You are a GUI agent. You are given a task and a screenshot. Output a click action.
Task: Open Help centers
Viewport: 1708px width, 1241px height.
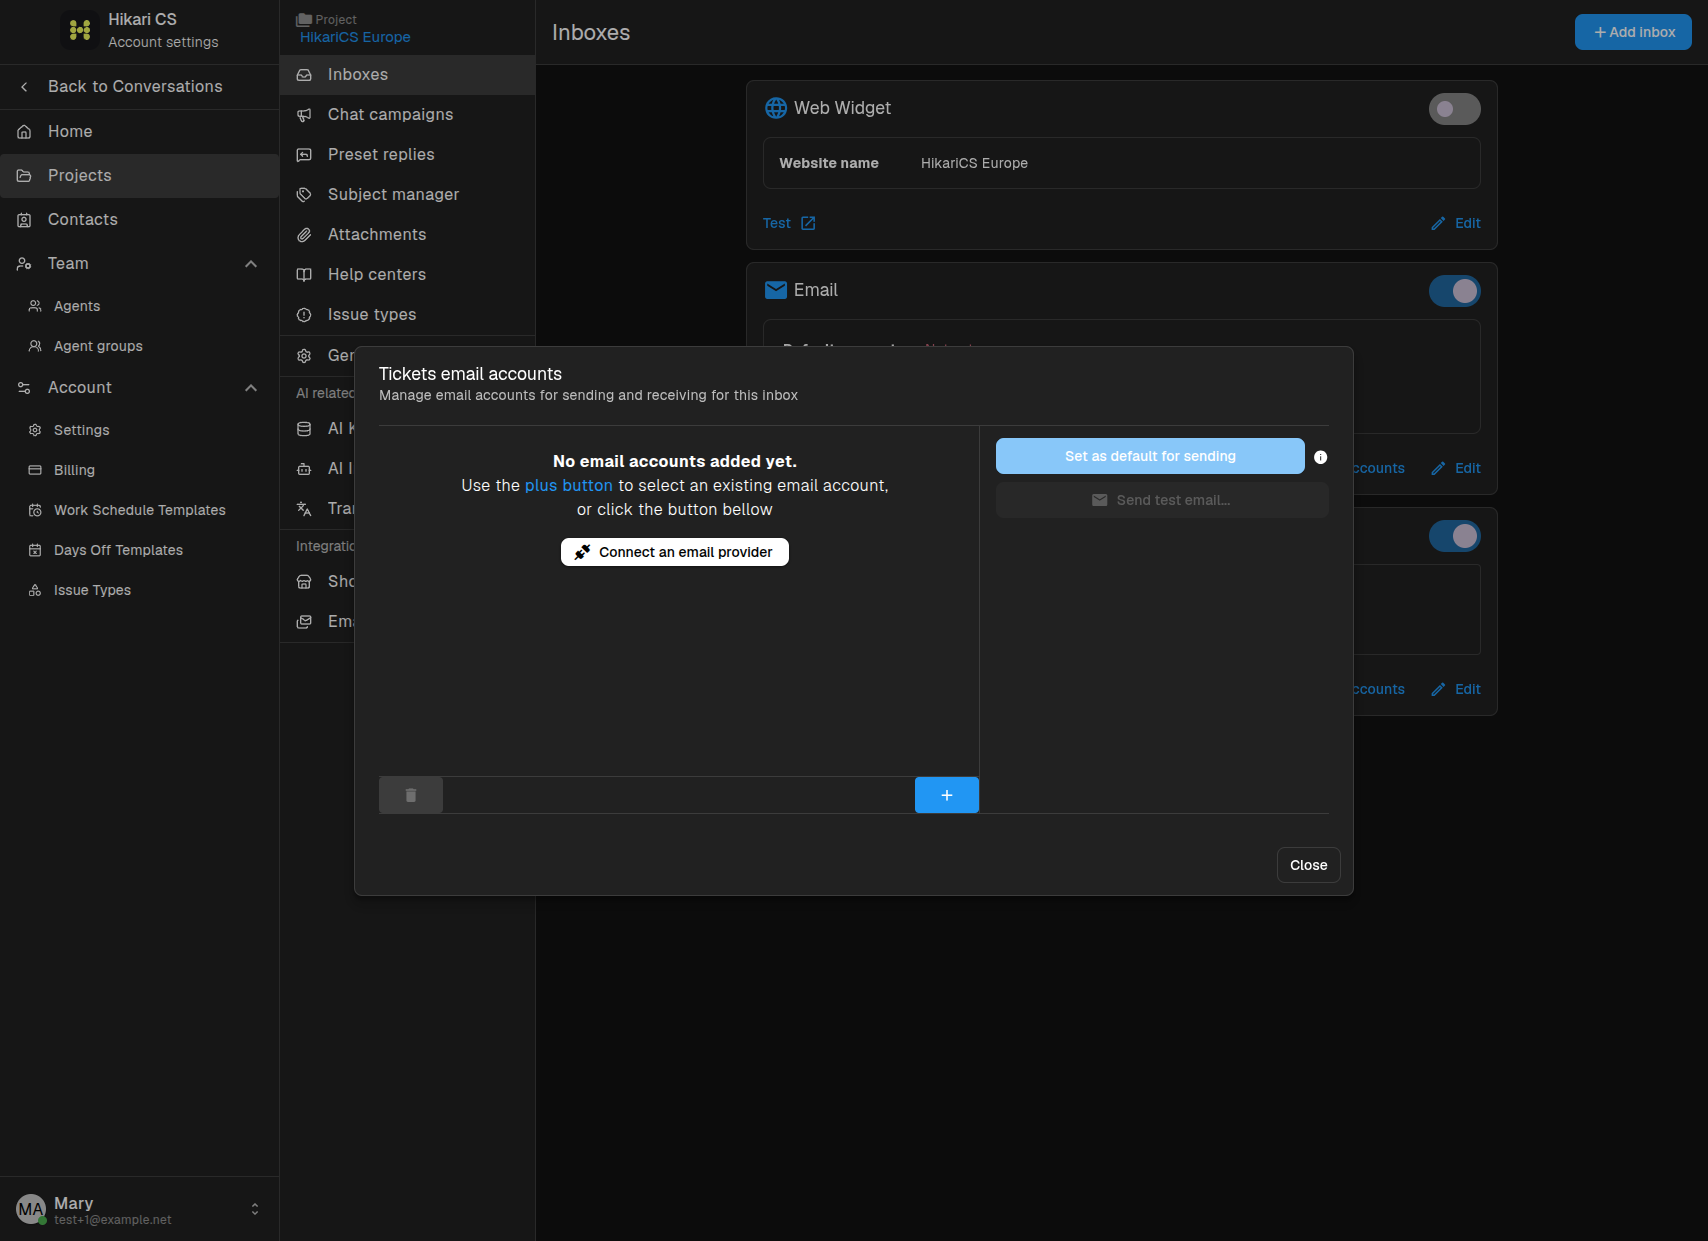[x=407, y=275]
